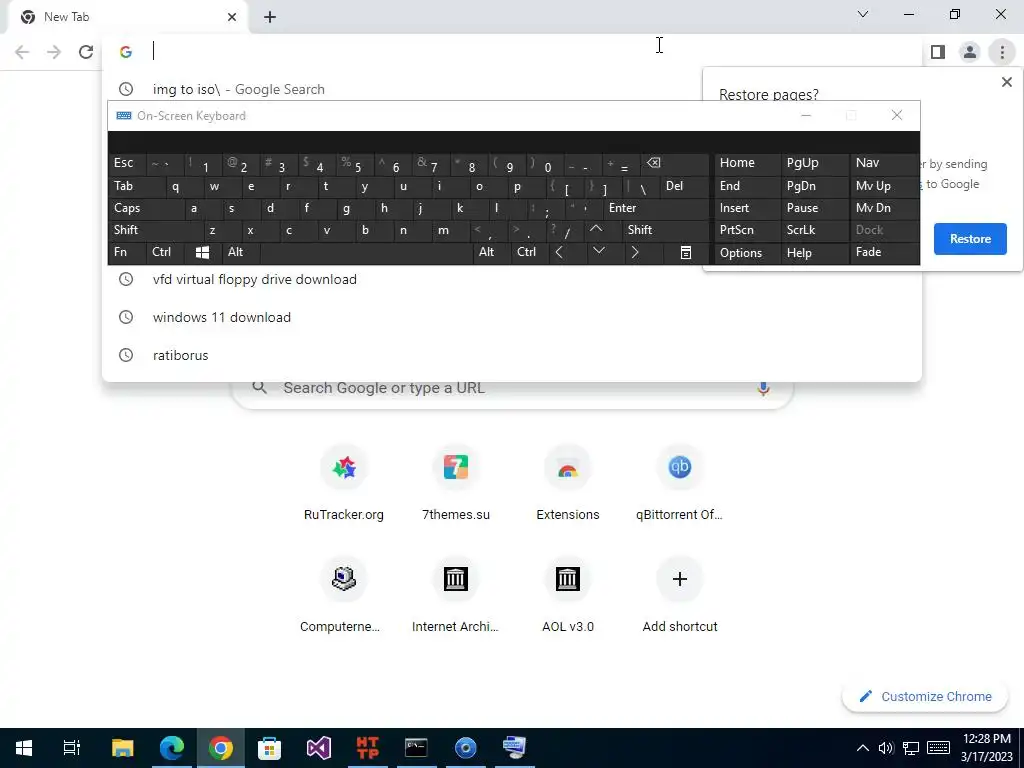Toggle left Ctrl key on On-Screen Keyboard
The width and height of the screenshot is (1024, 768).
coord(165,252)
